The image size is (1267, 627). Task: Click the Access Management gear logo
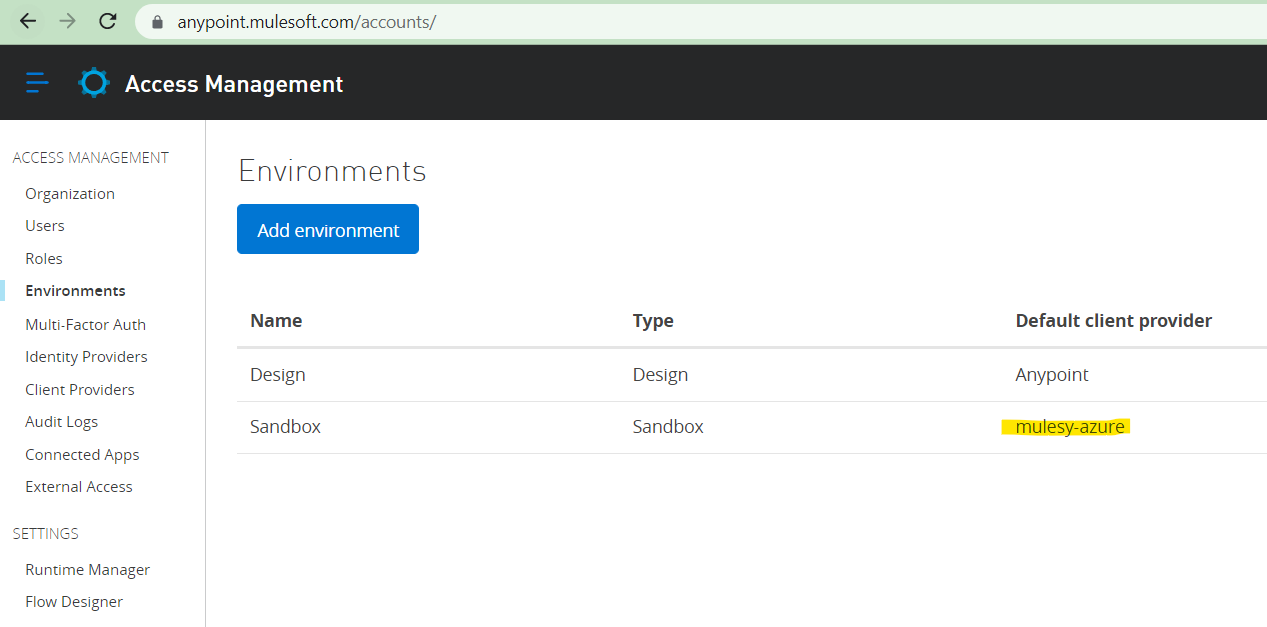[x=94, y=83]
